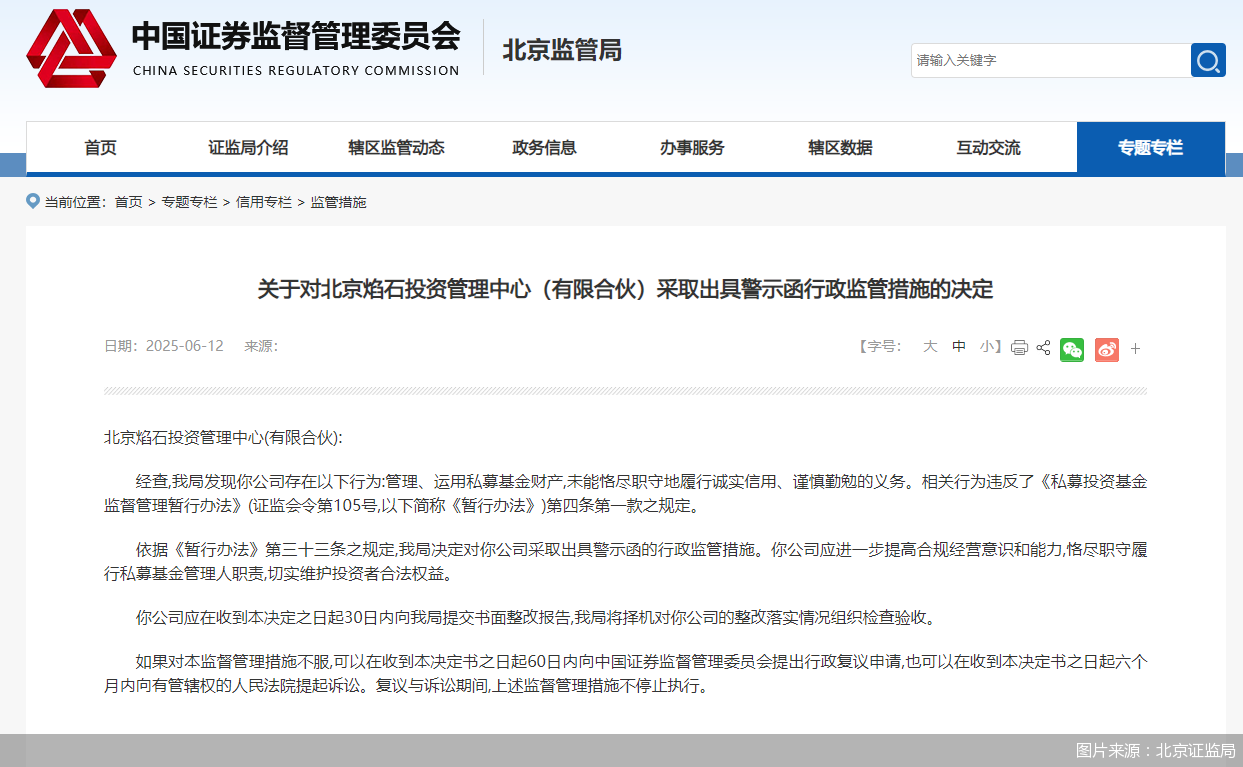Image resolution: width=1243 pixels, height=767 pixels.
Task: Click the print icon to print the article
Action: pos(1019,347)
